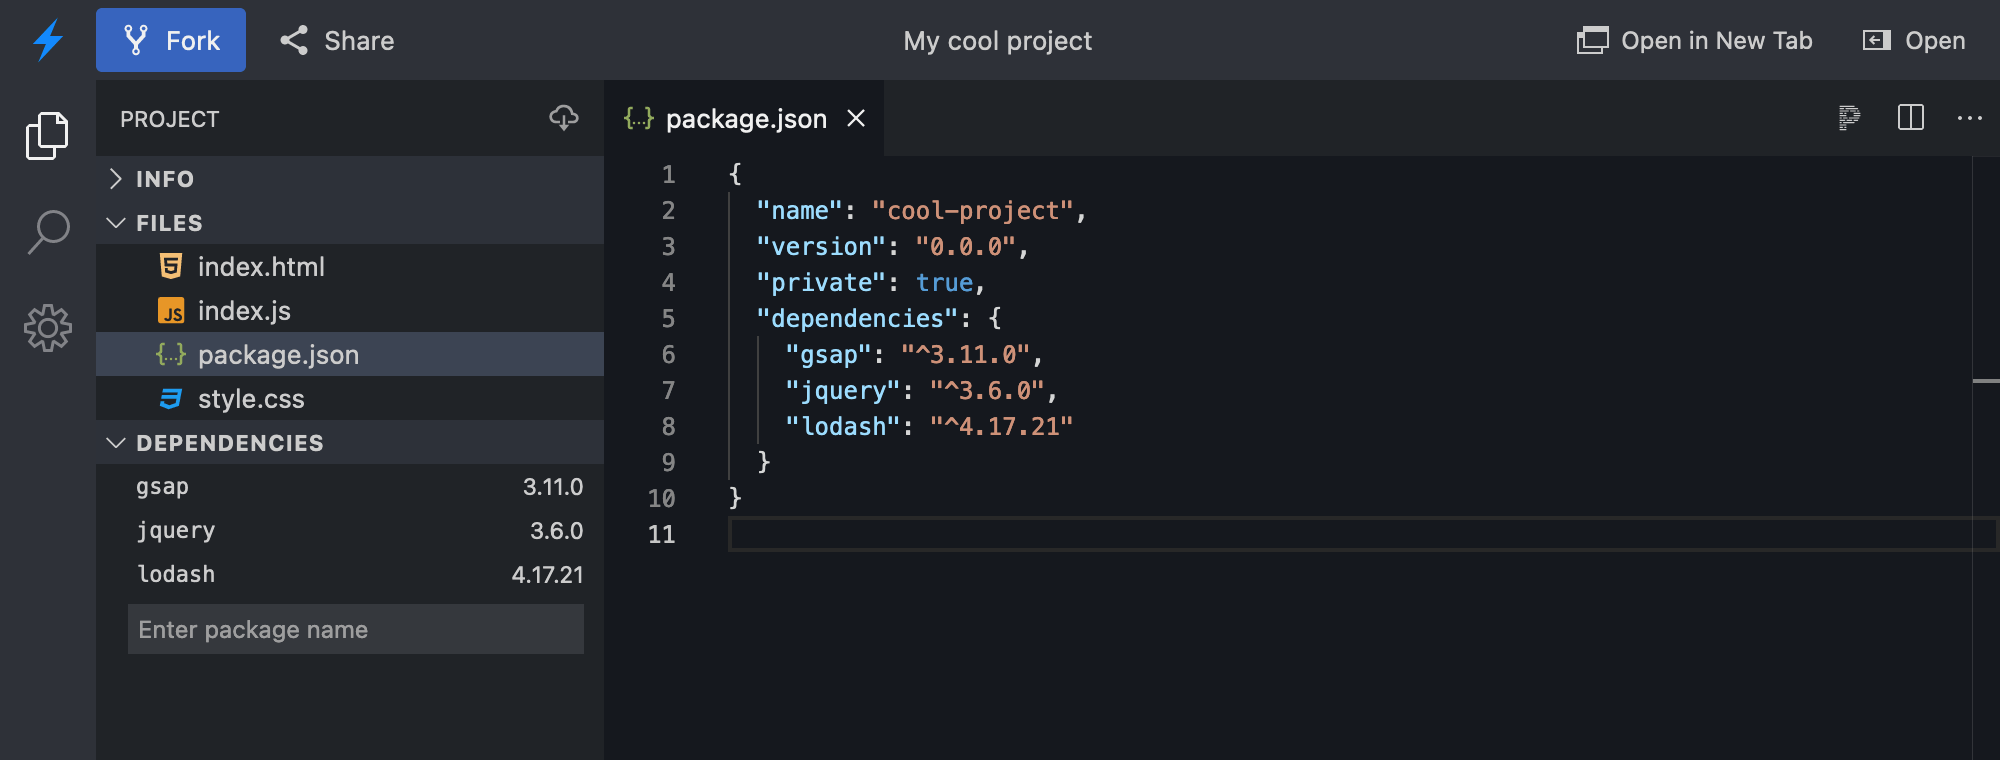Open the editor more actions ellipsis
This screenshot has width=2000, height=760.
(x=1969, y=118)
